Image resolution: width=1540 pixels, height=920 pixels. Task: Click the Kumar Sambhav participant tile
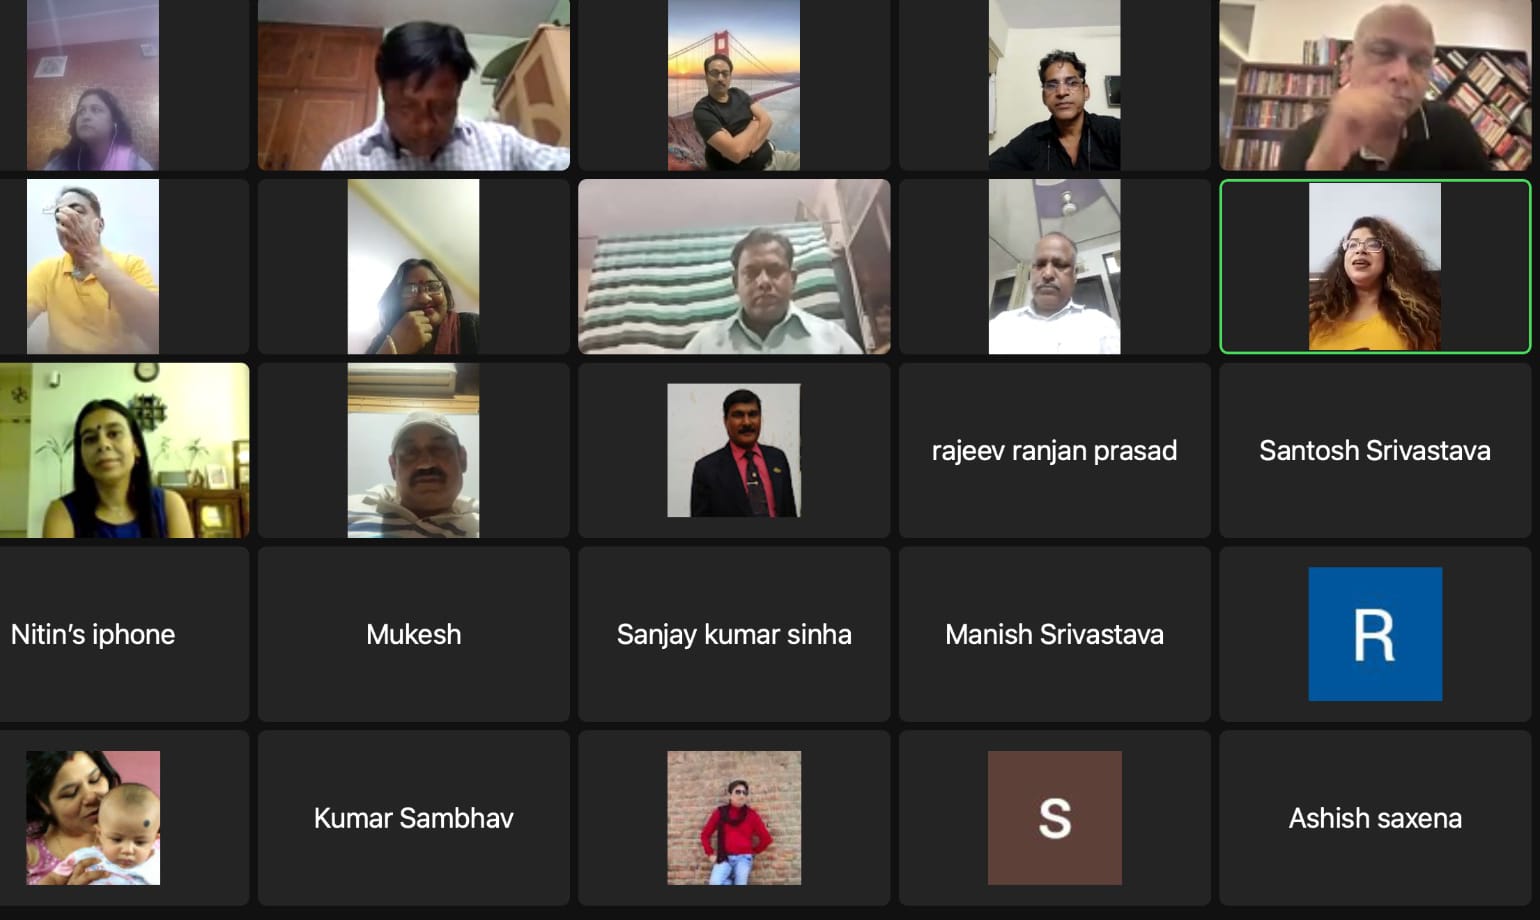(x=413, y=818)
